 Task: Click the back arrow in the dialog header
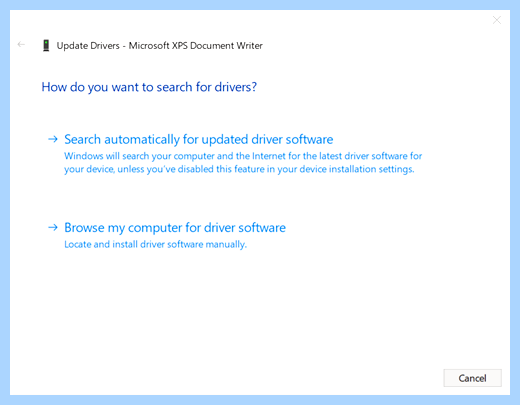pyautogui.click(x=21, y=44)
